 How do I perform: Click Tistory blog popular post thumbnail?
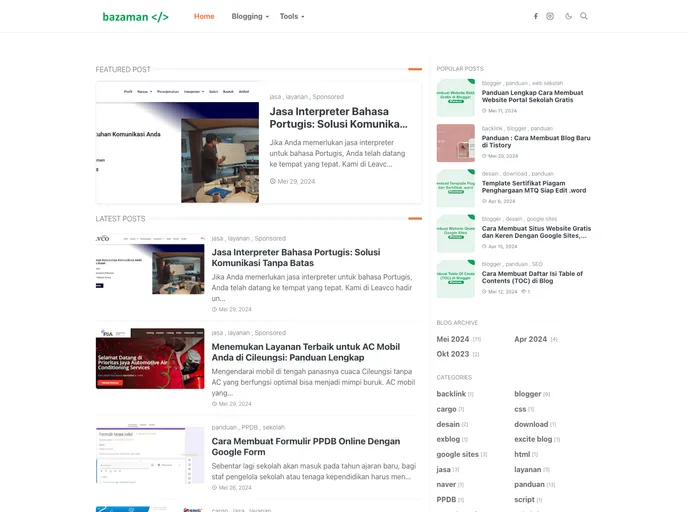click(x=456, y=143)
